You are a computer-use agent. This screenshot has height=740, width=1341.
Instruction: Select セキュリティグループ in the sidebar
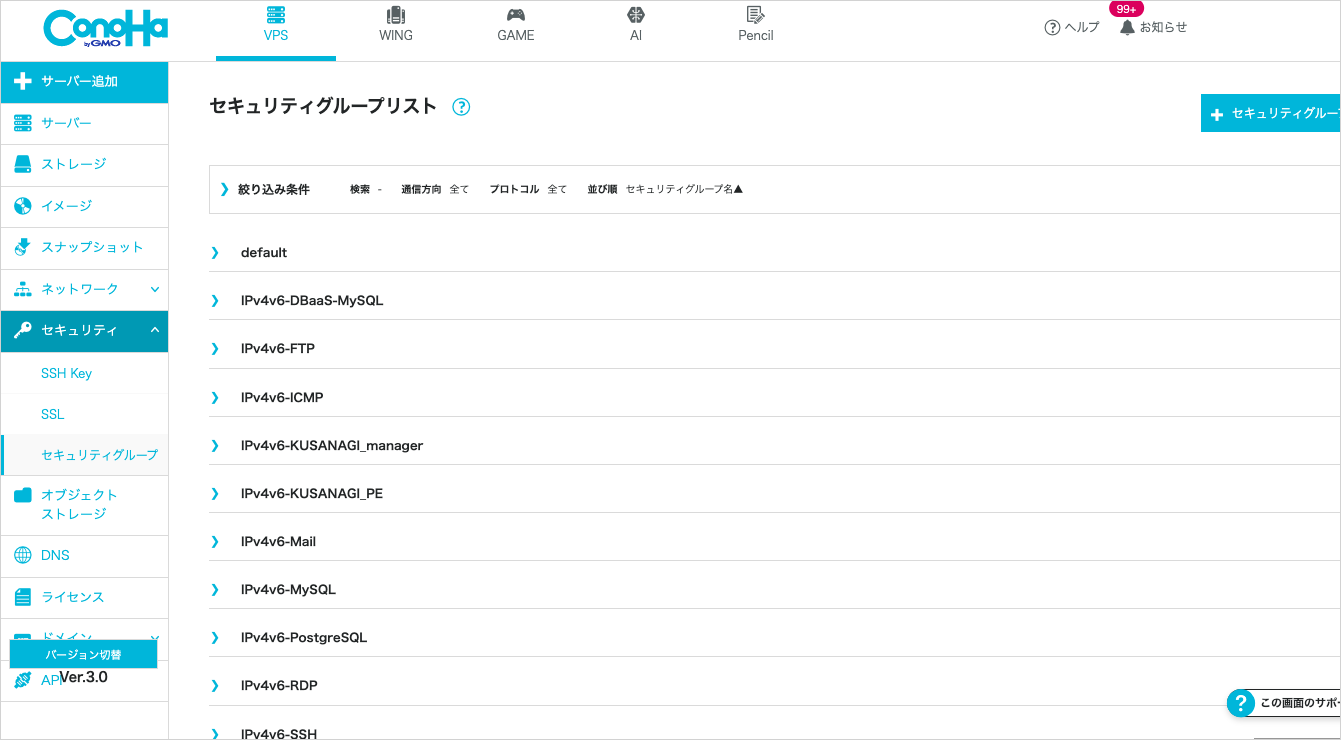point(99,455)
